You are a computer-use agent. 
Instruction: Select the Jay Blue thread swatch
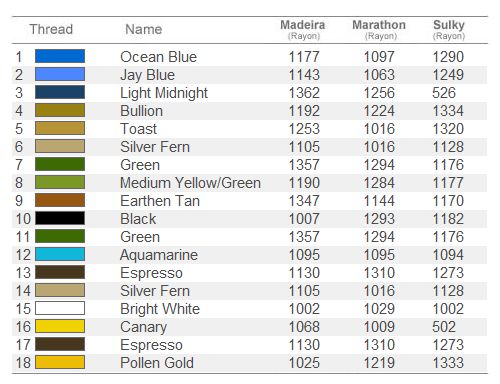tap(60, 74)
